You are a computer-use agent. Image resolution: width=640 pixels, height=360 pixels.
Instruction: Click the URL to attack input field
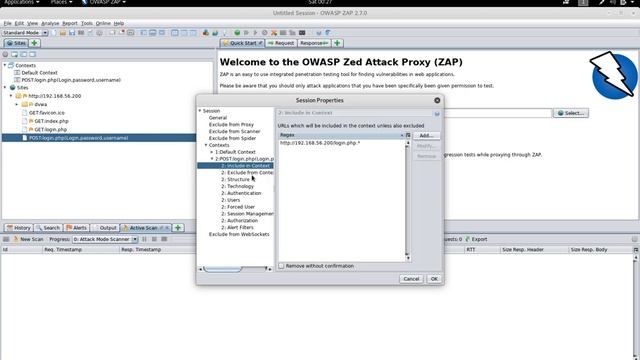(x=498, y=113)
